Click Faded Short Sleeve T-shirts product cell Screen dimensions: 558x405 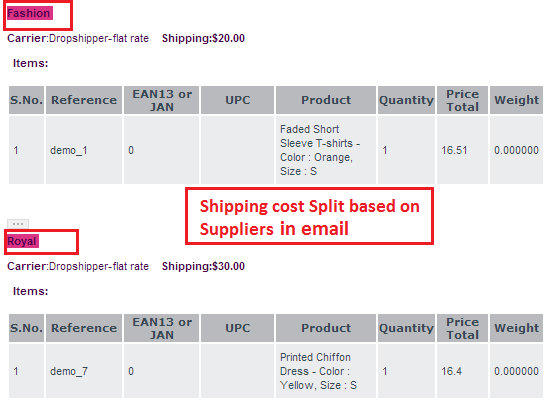(326, 150)
